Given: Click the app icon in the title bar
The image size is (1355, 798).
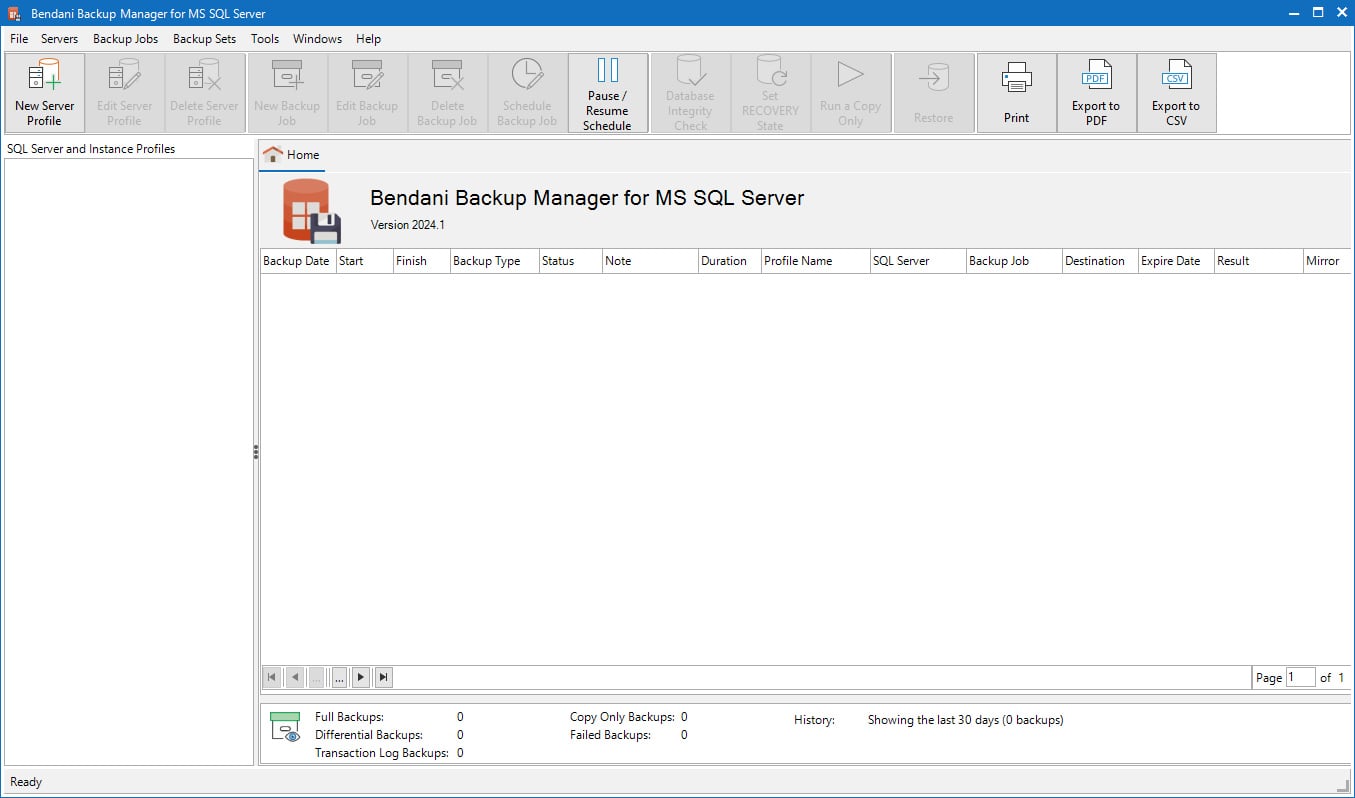Looking at the screenshot, I should pos(14,14).
